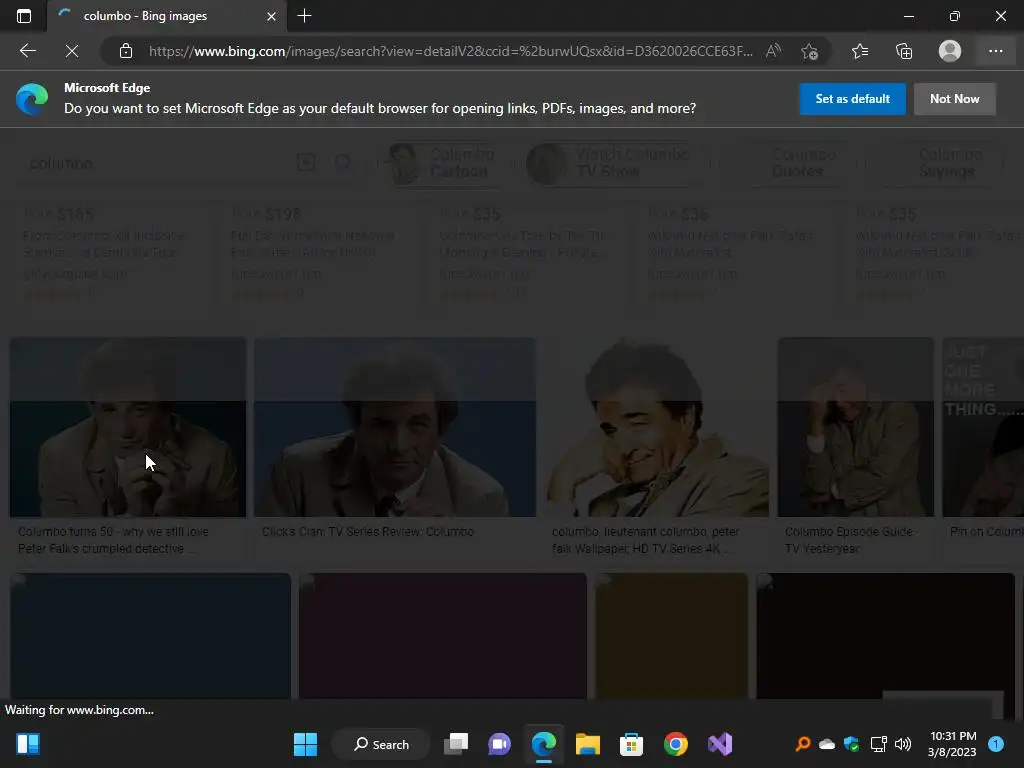The image size is (1024, 768).
Task: Open 'Columbo turns 50' image thumbnail
Action: [128, 427]
